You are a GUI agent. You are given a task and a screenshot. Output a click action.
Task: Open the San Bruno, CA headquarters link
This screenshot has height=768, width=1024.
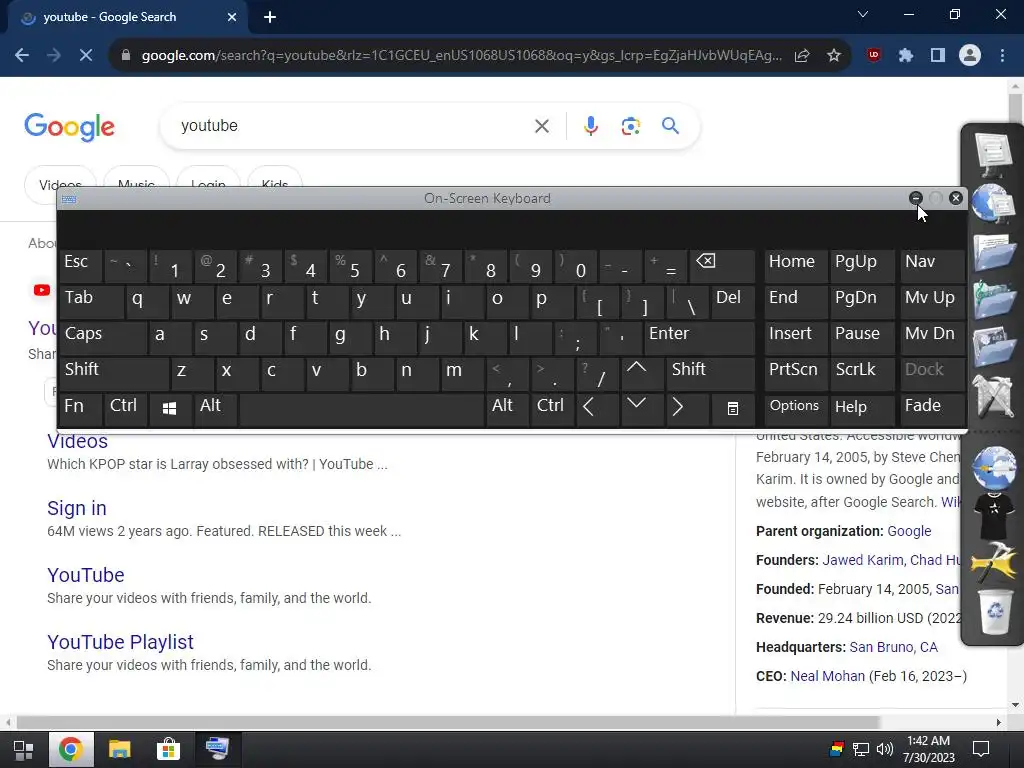(893, 647)
